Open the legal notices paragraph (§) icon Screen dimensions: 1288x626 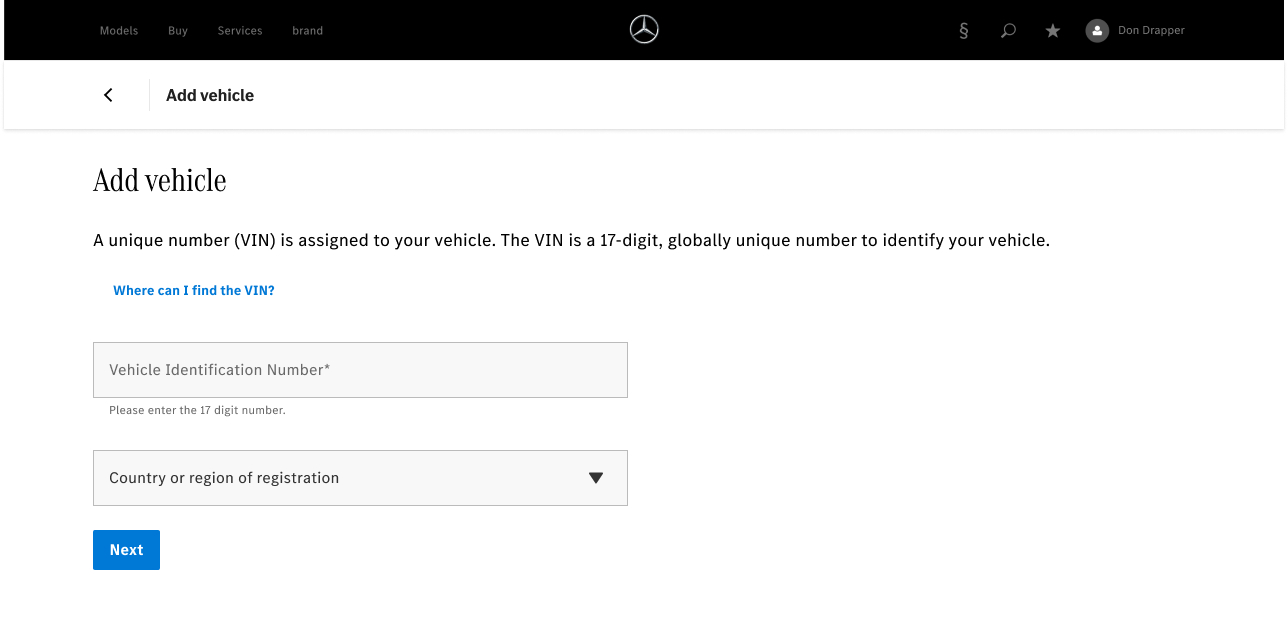964,31
